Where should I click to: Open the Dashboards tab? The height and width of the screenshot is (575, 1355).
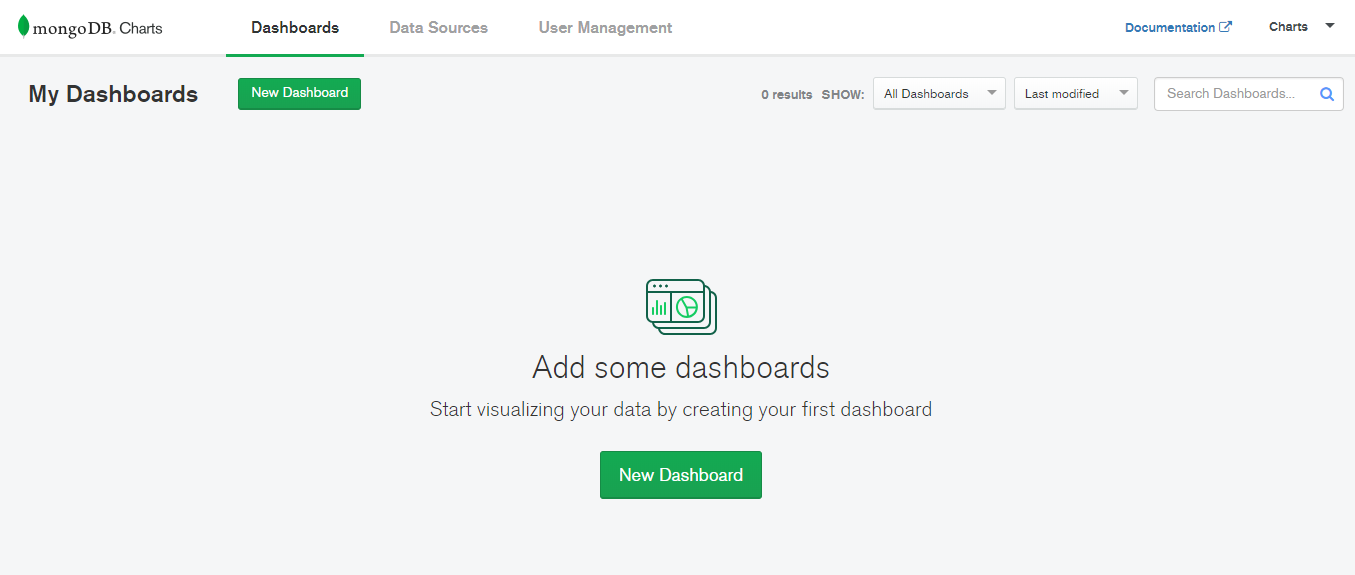coord(295,28)
